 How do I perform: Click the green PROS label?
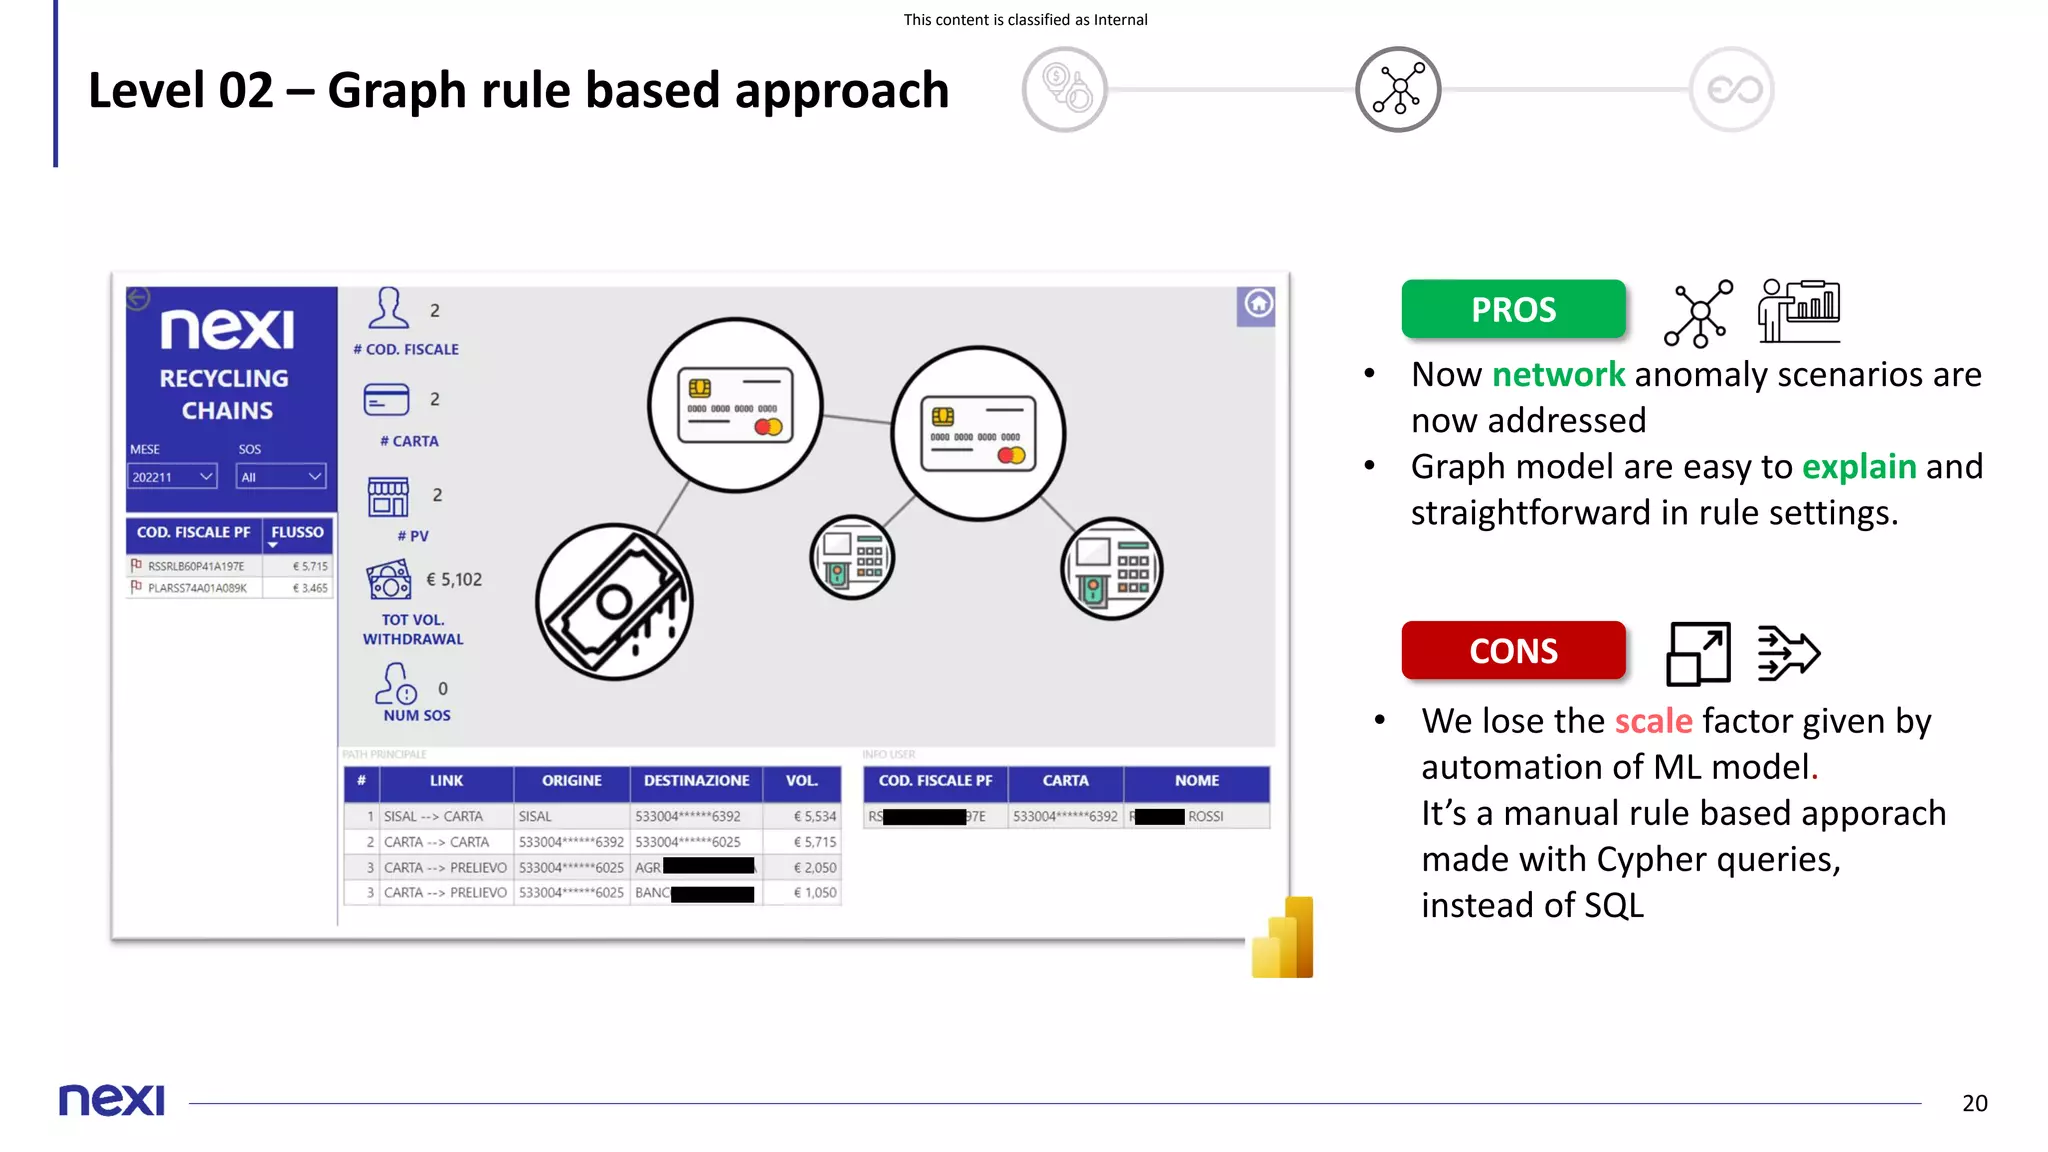point(1513,309)
